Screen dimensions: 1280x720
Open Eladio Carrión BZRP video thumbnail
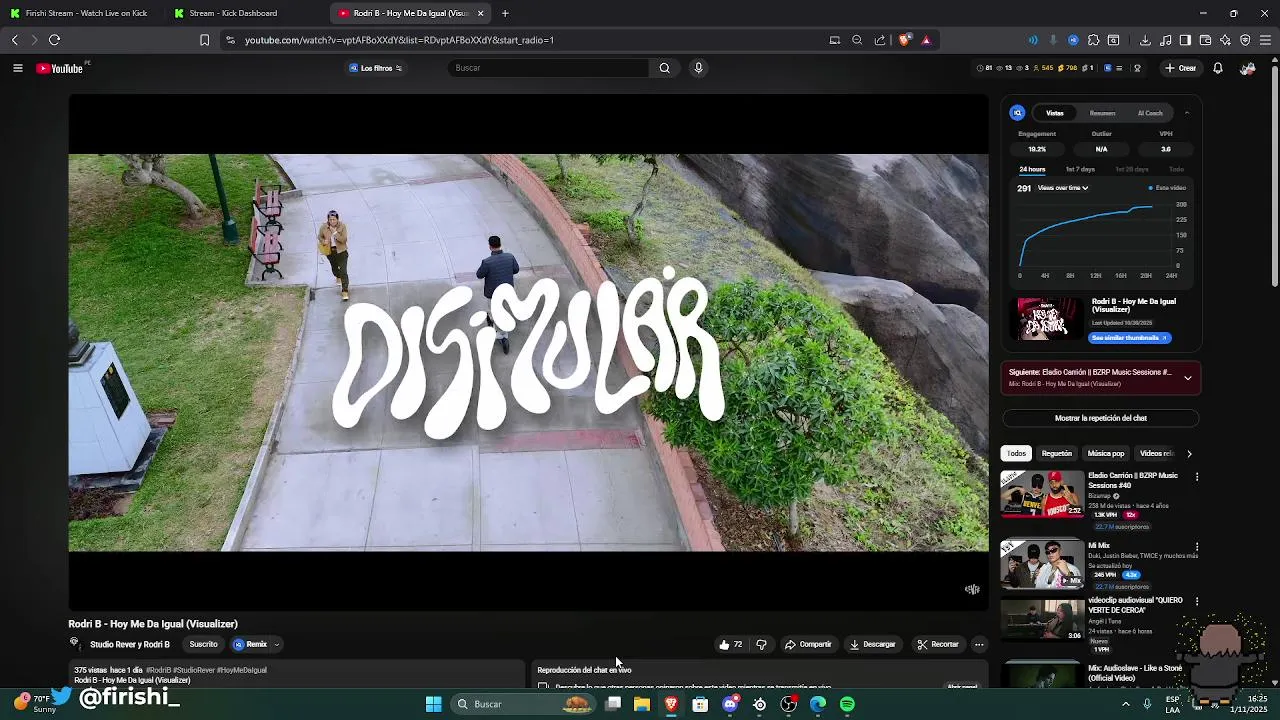point(1042,494)
